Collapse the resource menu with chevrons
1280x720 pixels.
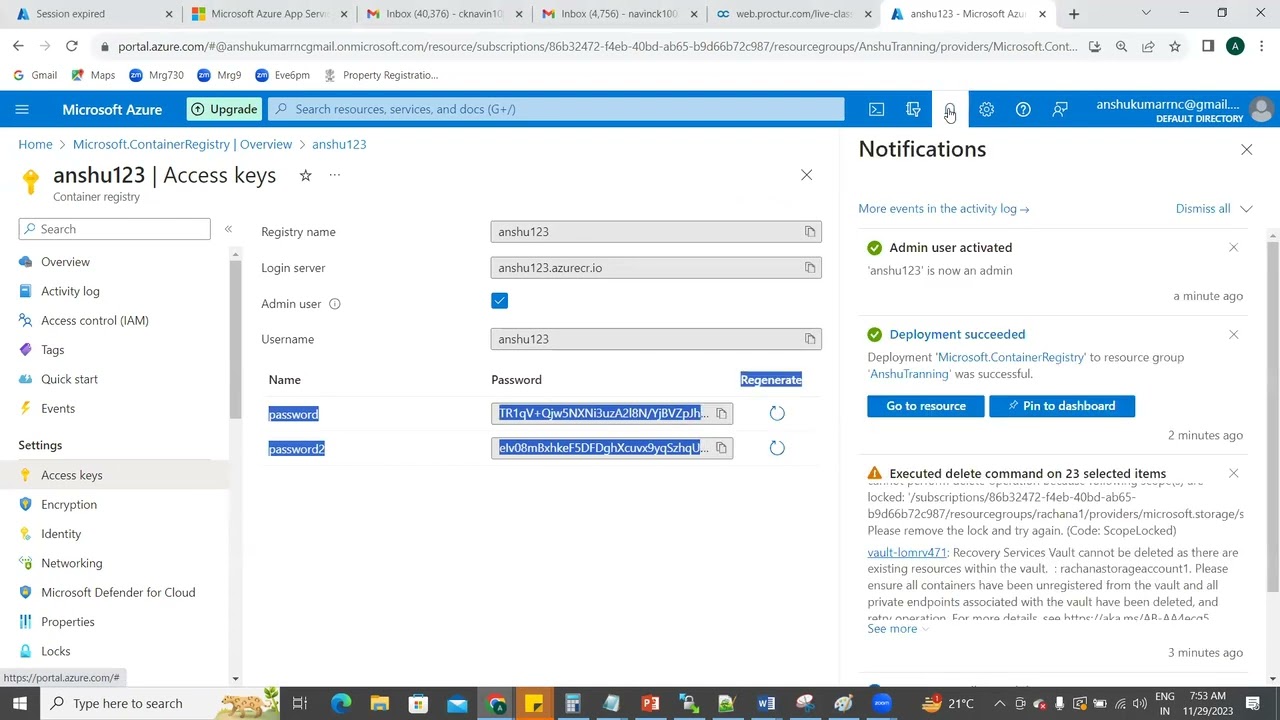point(228,229)
